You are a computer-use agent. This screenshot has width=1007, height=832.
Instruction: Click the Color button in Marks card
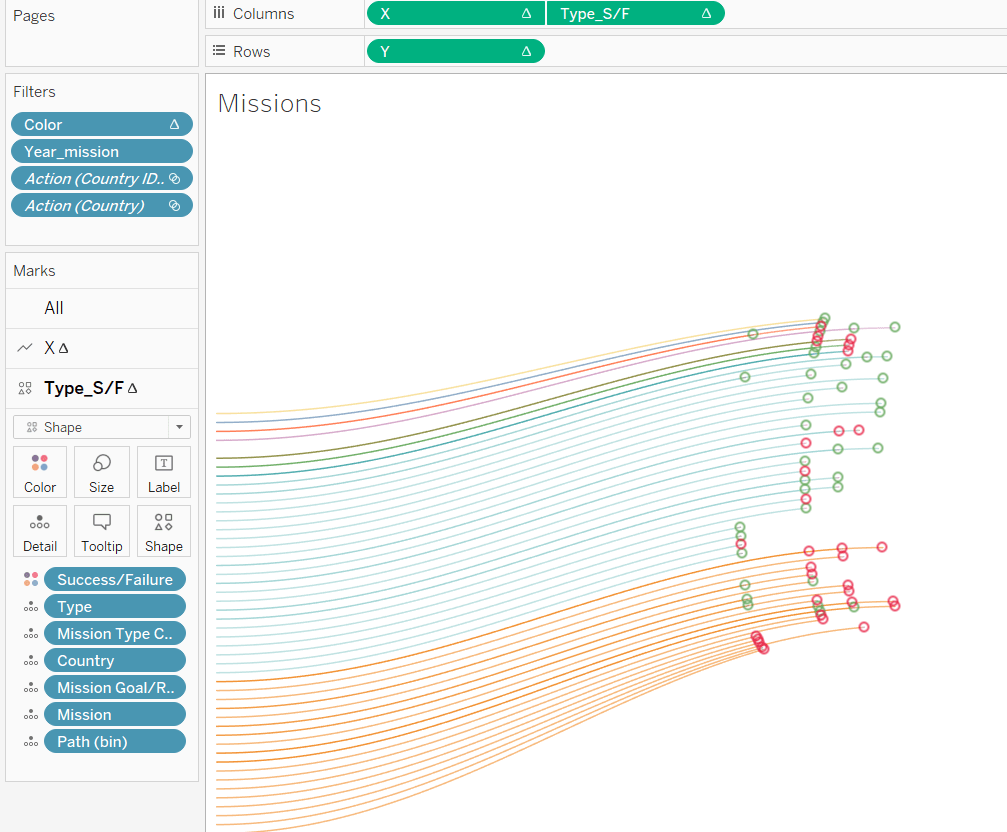[x=40, y=472]
